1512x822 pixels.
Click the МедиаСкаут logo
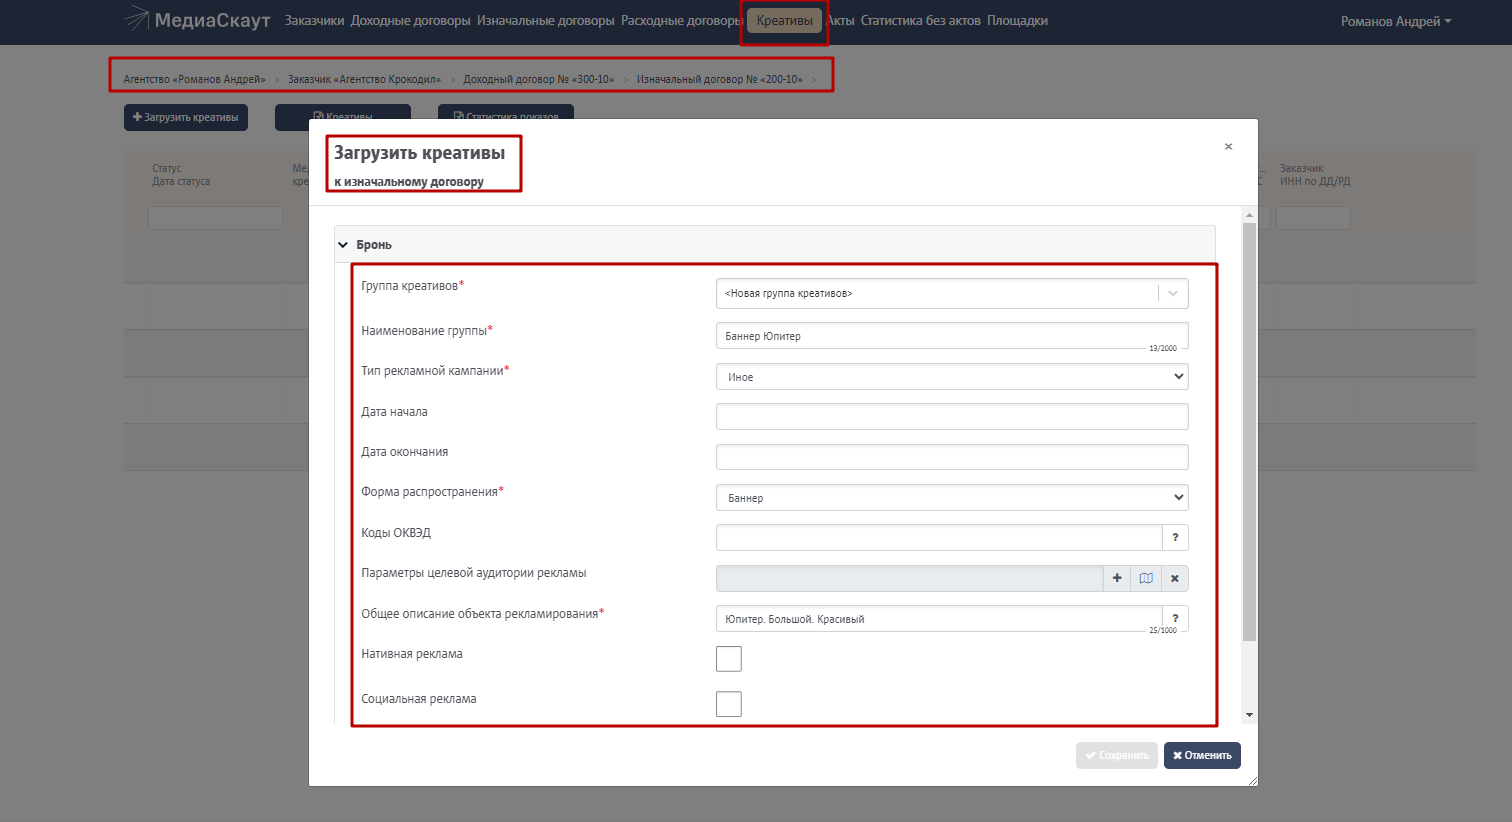(x=197, y=20)
